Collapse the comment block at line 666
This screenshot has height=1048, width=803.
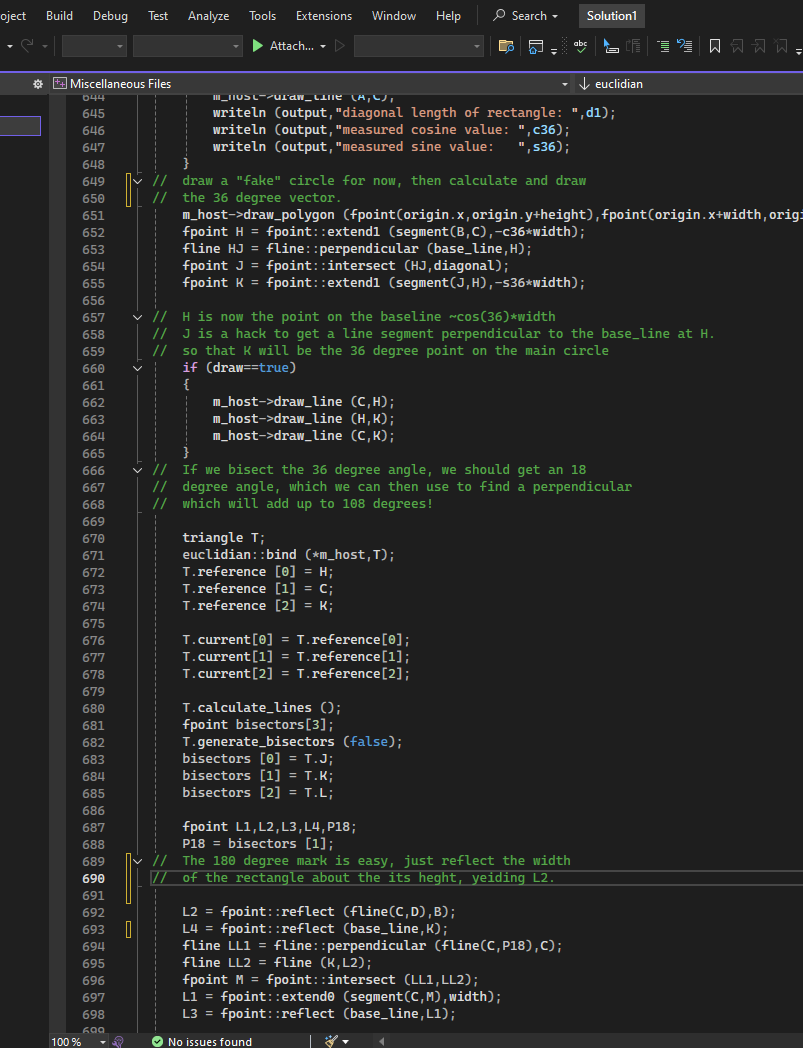point(137,470)
